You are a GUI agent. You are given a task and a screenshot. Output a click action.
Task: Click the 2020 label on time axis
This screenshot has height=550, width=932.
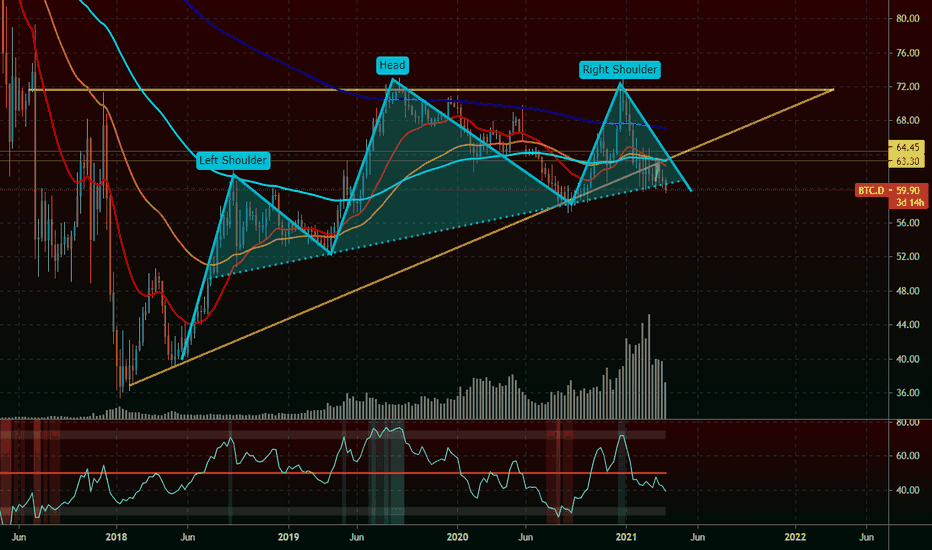(x=457, y=537)
